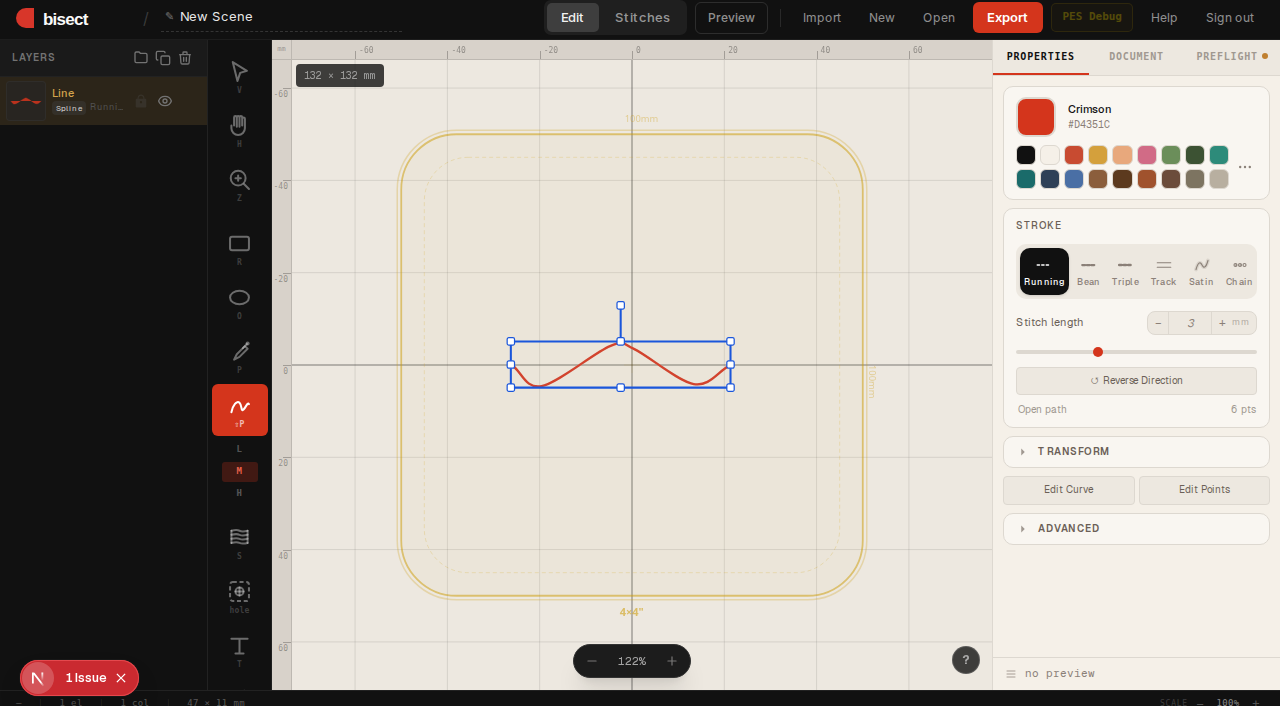
Task: Activate the hand pan tool
Action: point(239,126)
